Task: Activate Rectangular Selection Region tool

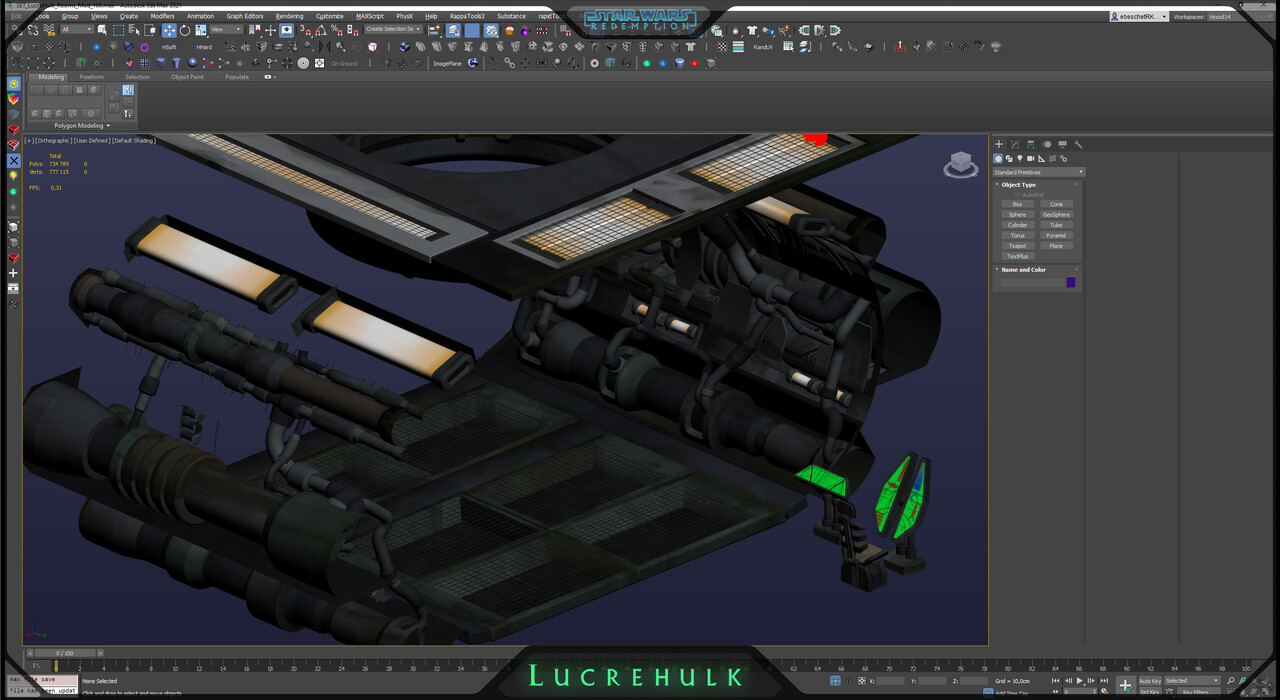Action: click(118, 30)
